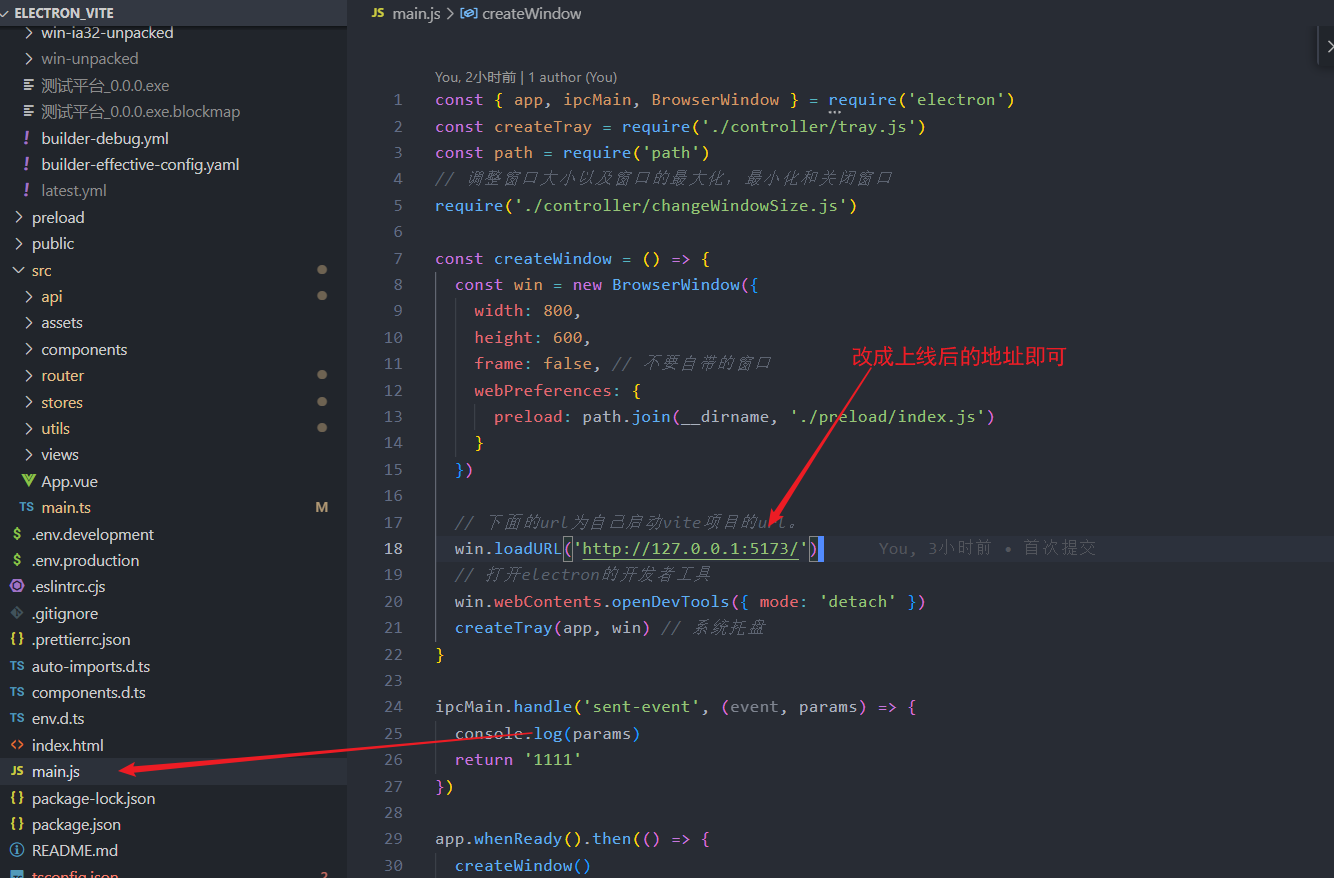Click the git blame author CodeLens line
Viewport: 1334px width, 878px height.
[526, 77]
